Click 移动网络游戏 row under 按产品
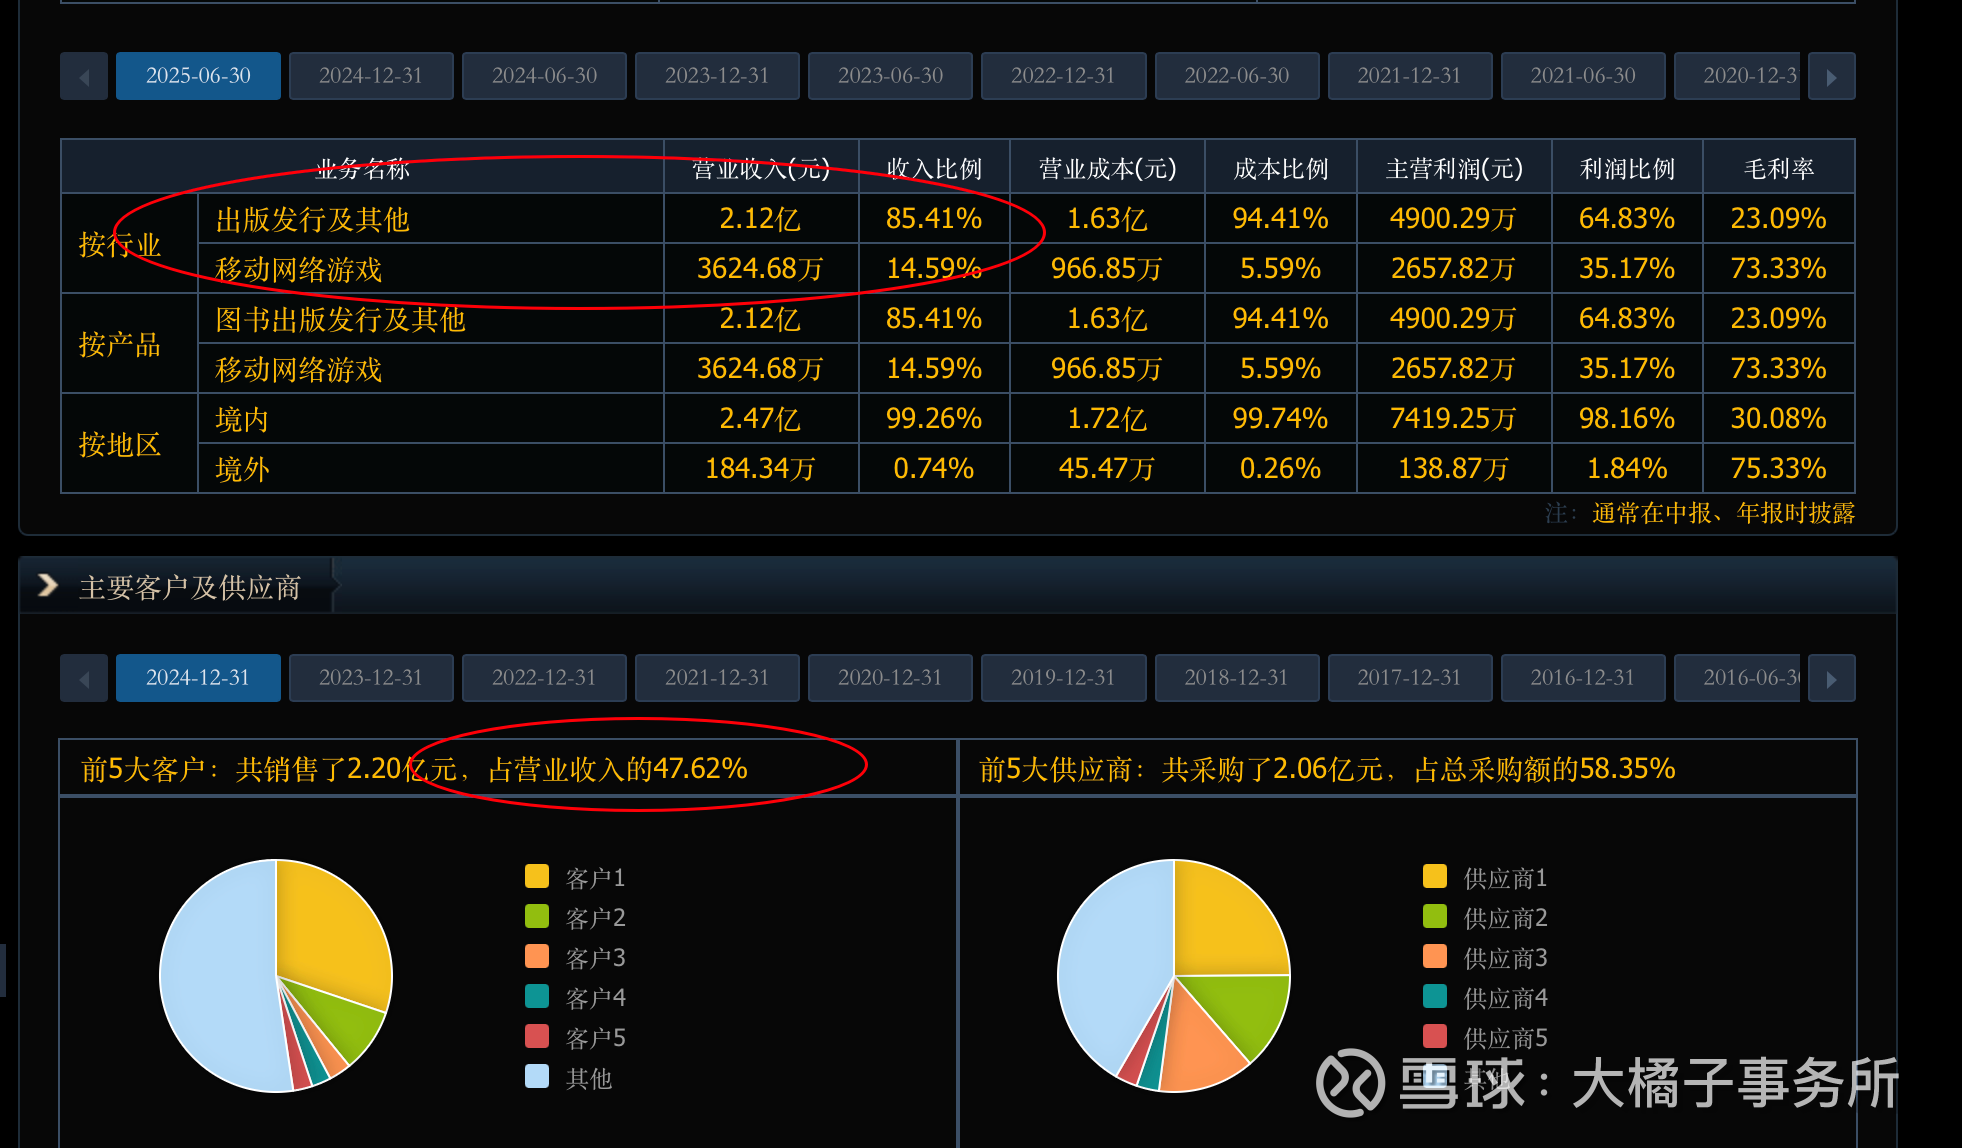This screenshot has height=1148, width=1962. (x=298, y=369)
